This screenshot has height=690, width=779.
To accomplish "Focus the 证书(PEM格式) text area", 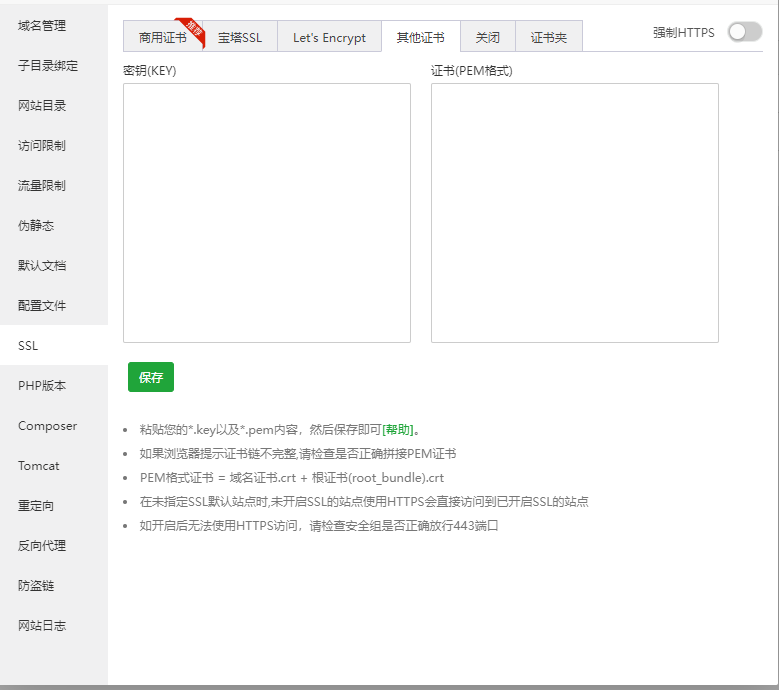I will tap(575, 213).
